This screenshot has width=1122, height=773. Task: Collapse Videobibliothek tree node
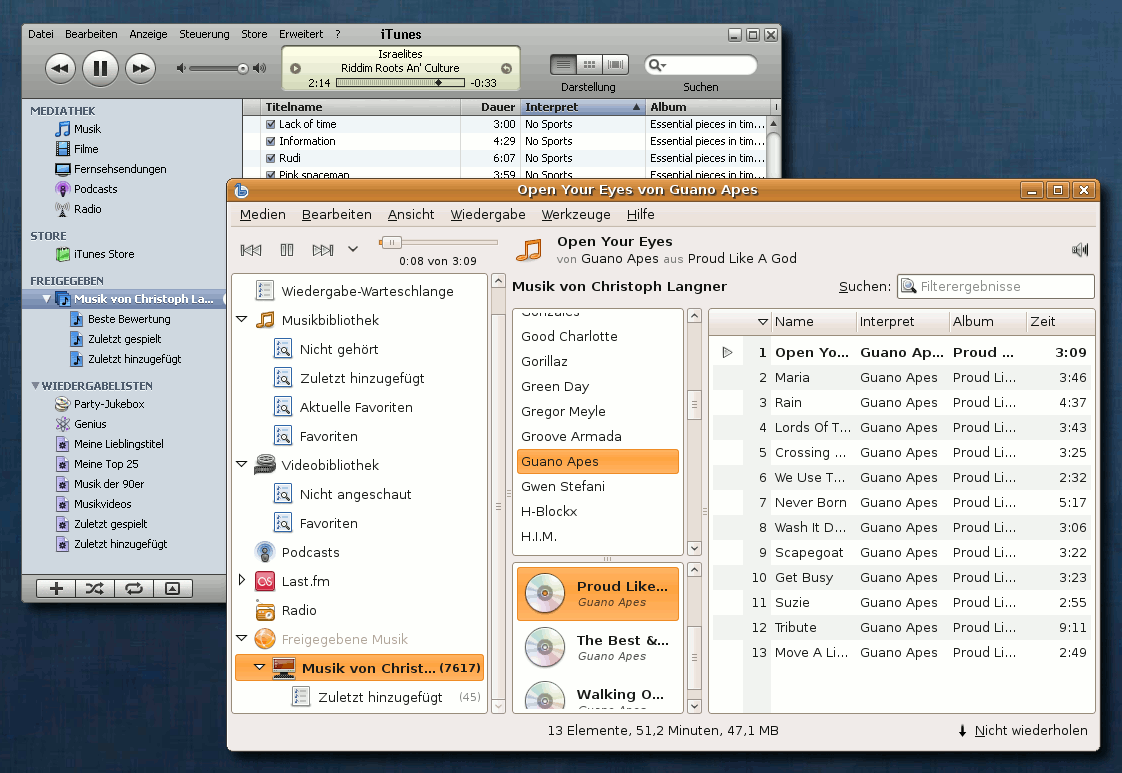(242, 465)
